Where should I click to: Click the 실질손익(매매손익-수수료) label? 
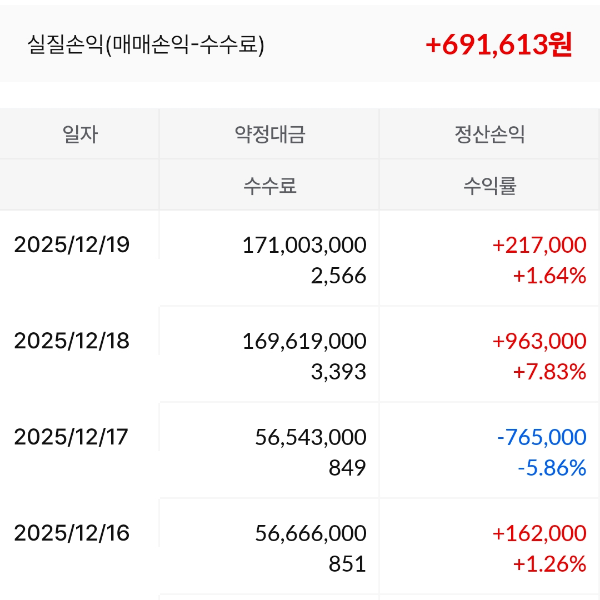click(x=146, y=45)
